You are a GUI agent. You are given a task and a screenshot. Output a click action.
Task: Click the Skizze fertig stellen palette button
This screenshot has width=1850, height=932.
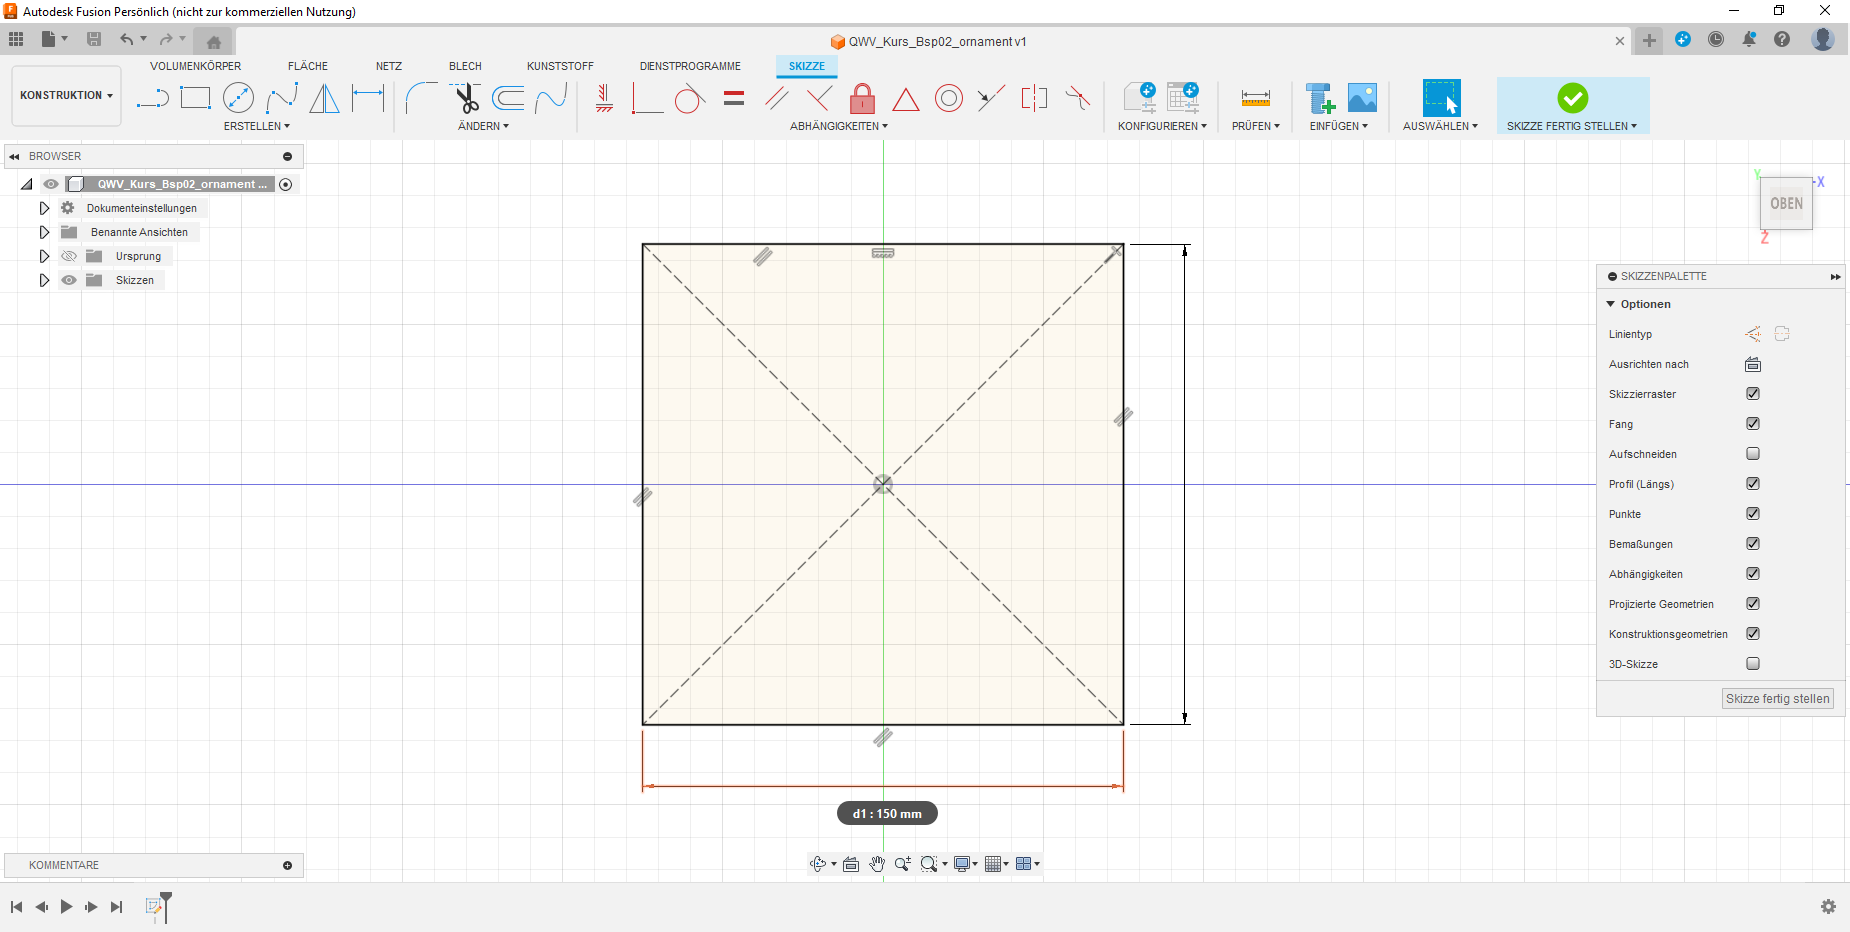1777,699
